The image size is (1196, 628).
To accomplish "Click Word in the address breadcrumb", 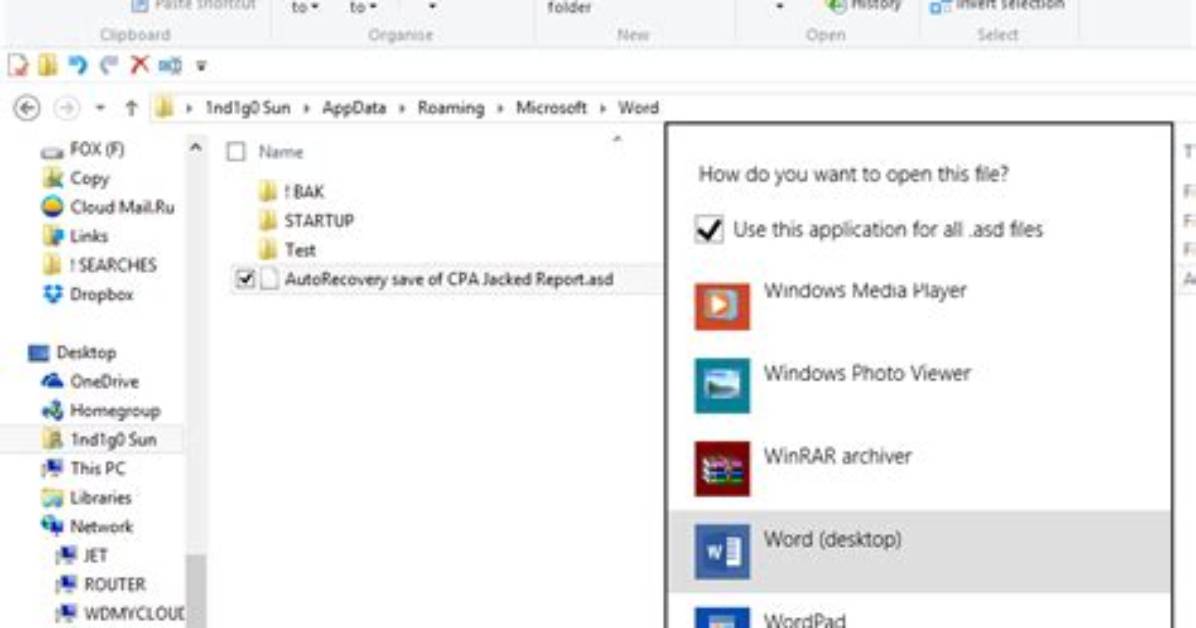I will point(638,108).
